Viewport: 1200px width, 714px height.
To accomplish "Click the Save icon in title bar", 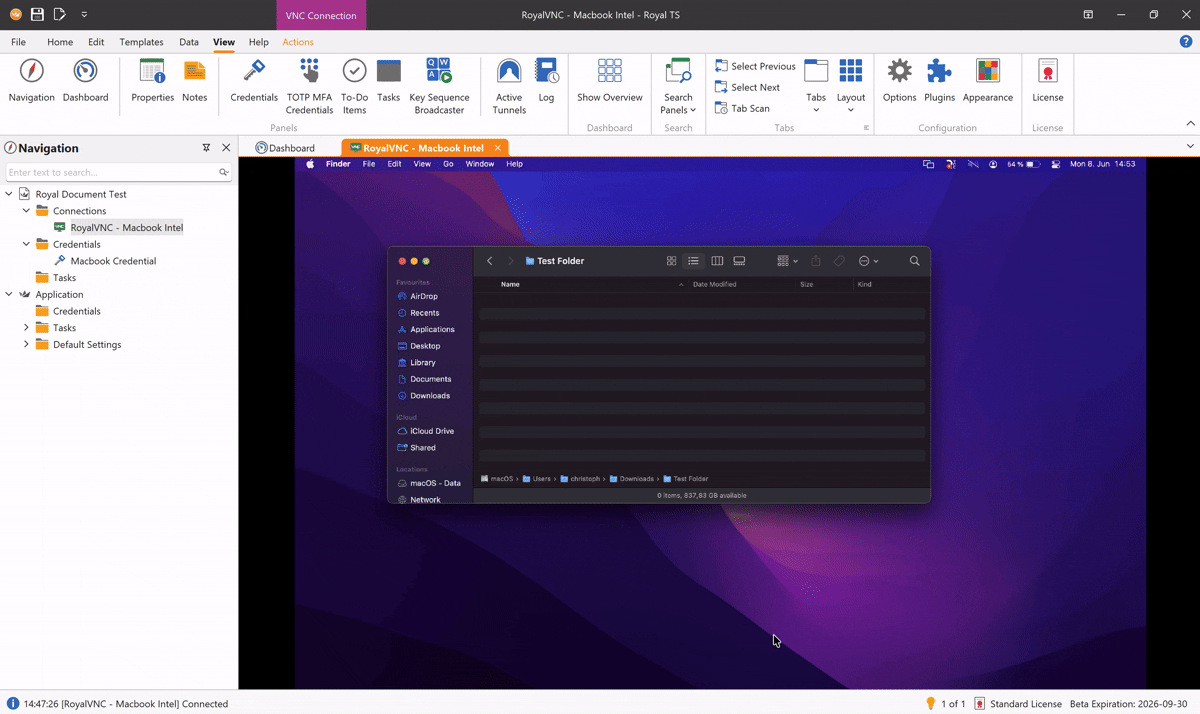I will click(x=37, y=15).
